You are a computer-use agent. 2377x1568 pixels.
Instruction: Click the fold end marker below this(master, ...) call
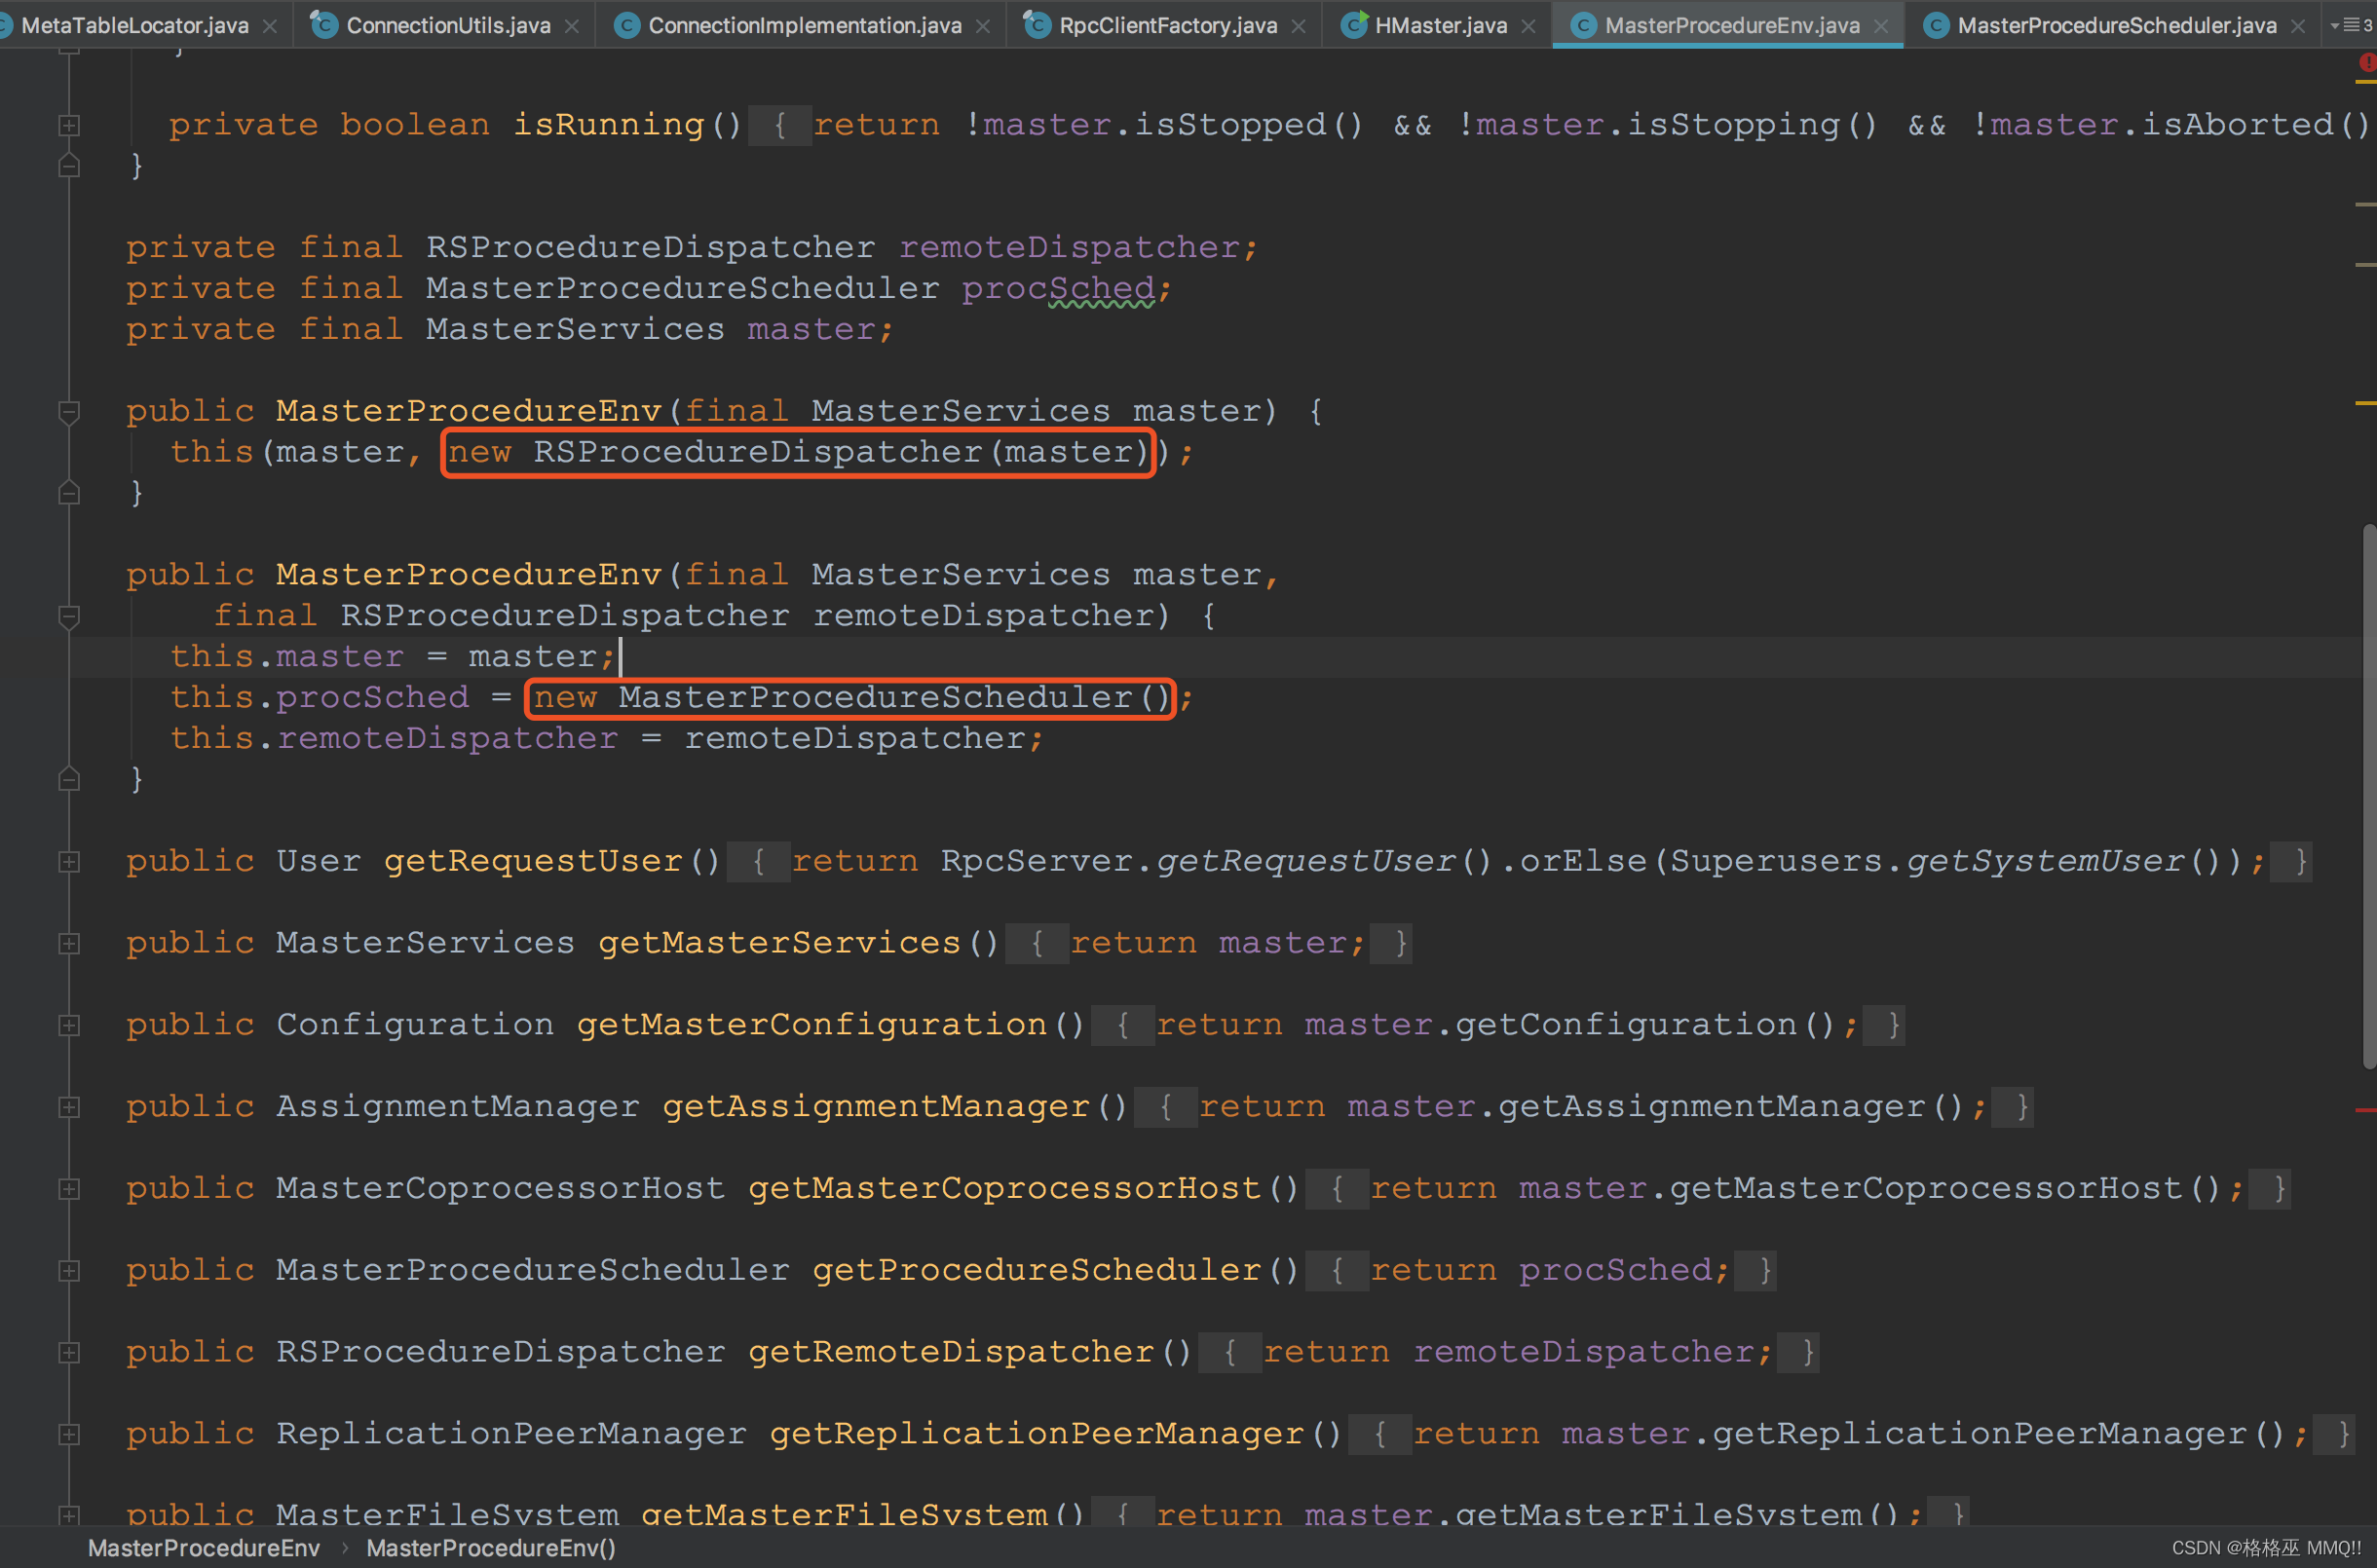click(x=69, y=493)
